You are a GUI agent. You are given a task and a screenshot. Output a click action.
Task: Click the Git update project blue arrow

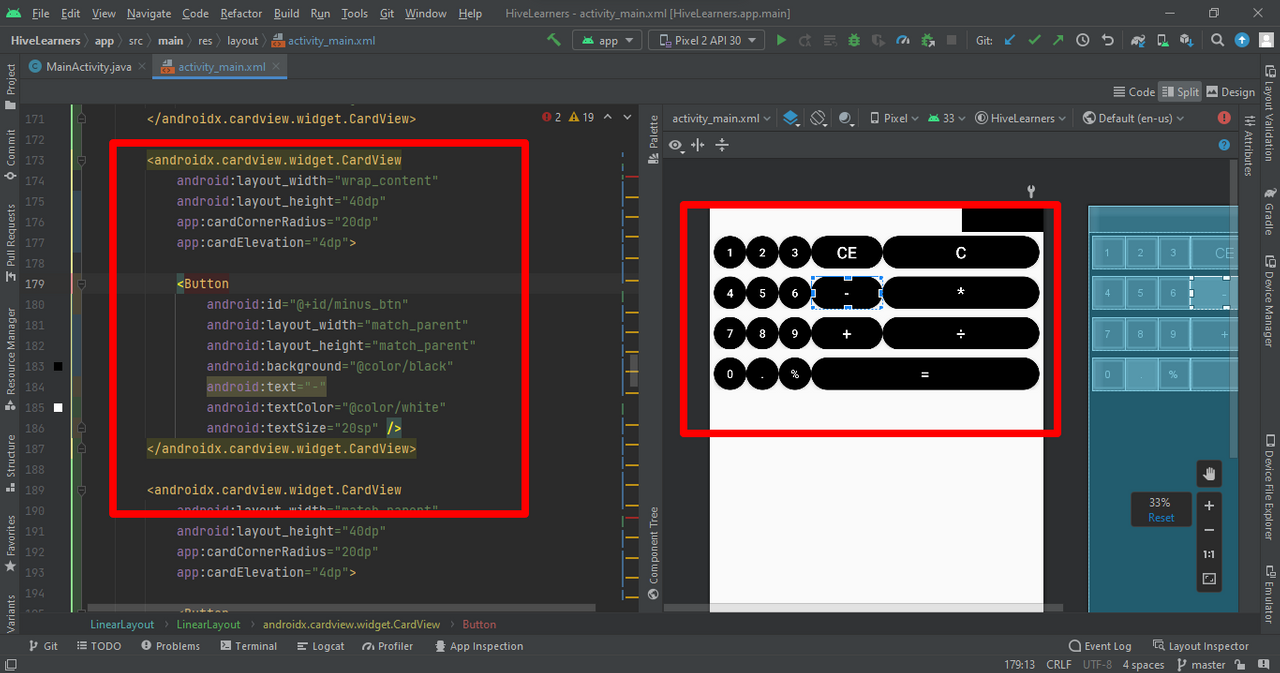click(1009, 41)
